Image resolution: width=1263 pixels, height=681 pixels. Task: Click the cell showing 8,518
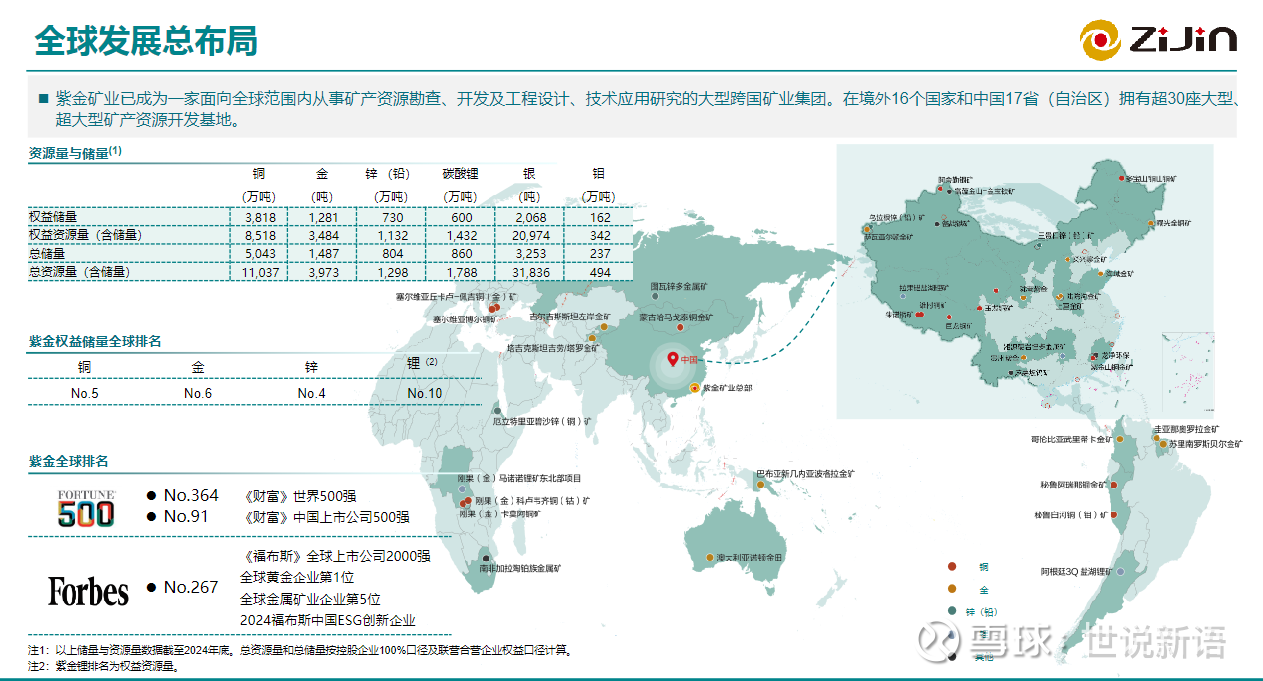click(x=258, y=235)
